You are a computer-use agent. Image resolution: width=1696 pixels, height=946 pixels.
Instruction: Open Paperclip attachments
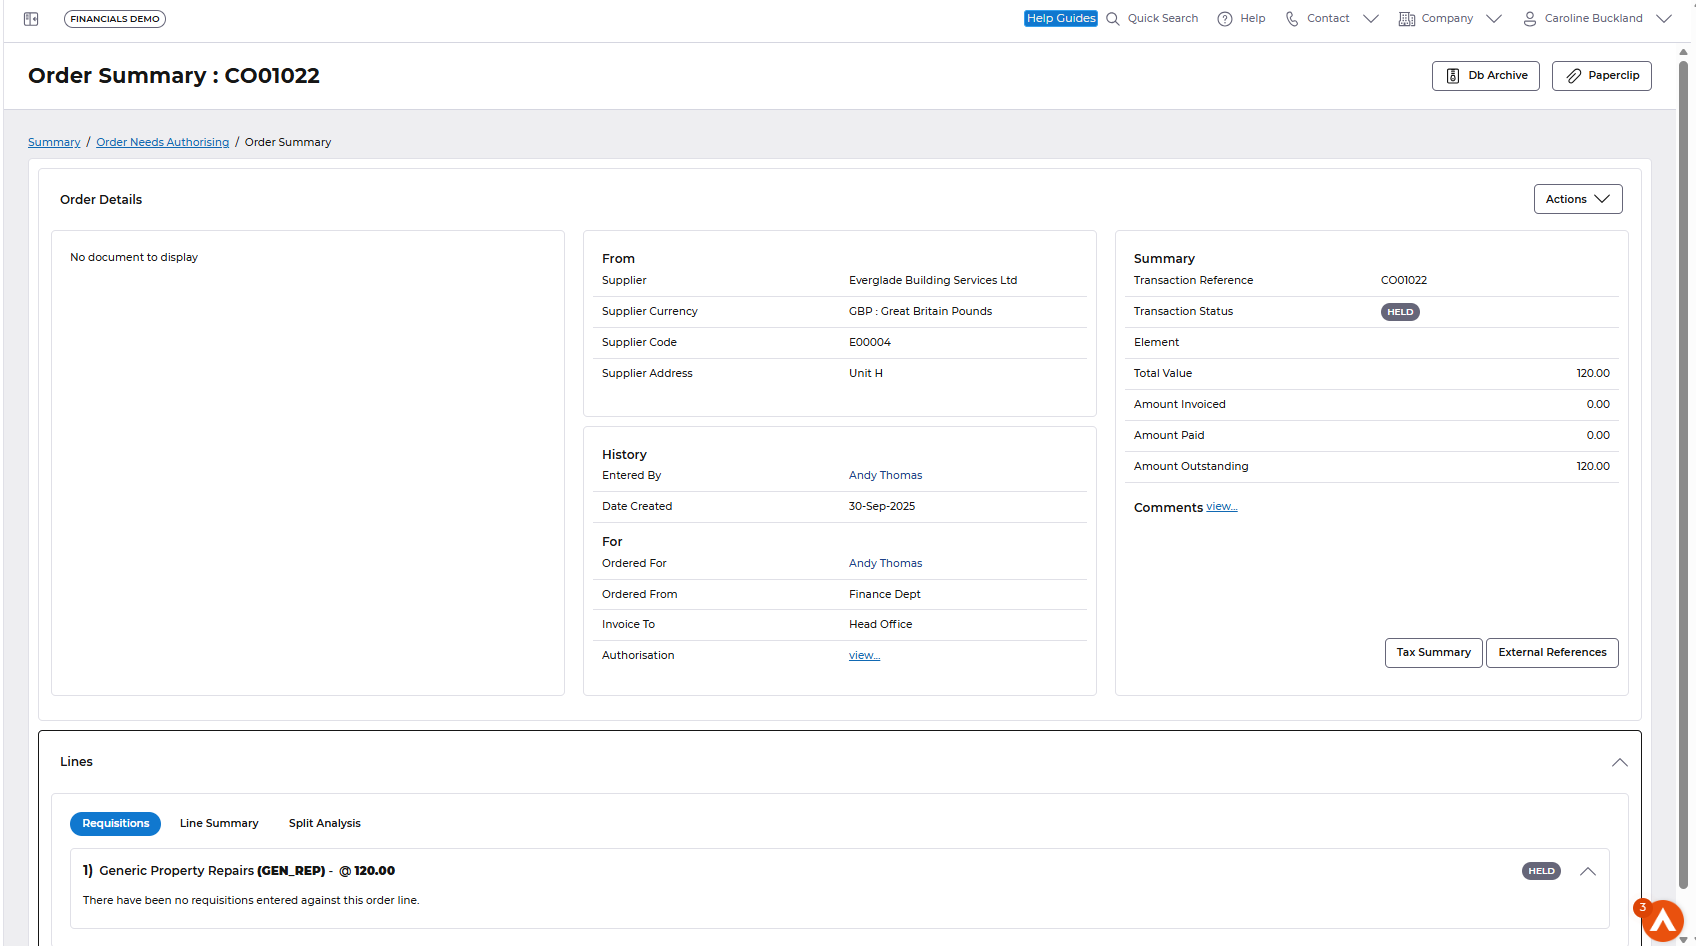(x=1601, y=76)
